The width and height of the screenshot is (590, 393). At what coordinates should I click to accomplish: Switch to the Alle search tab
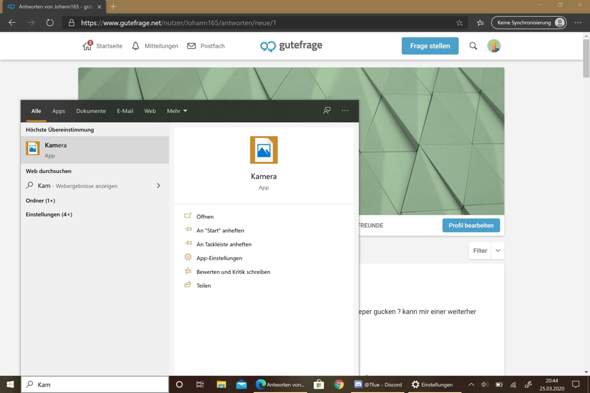tap(36, 111)
